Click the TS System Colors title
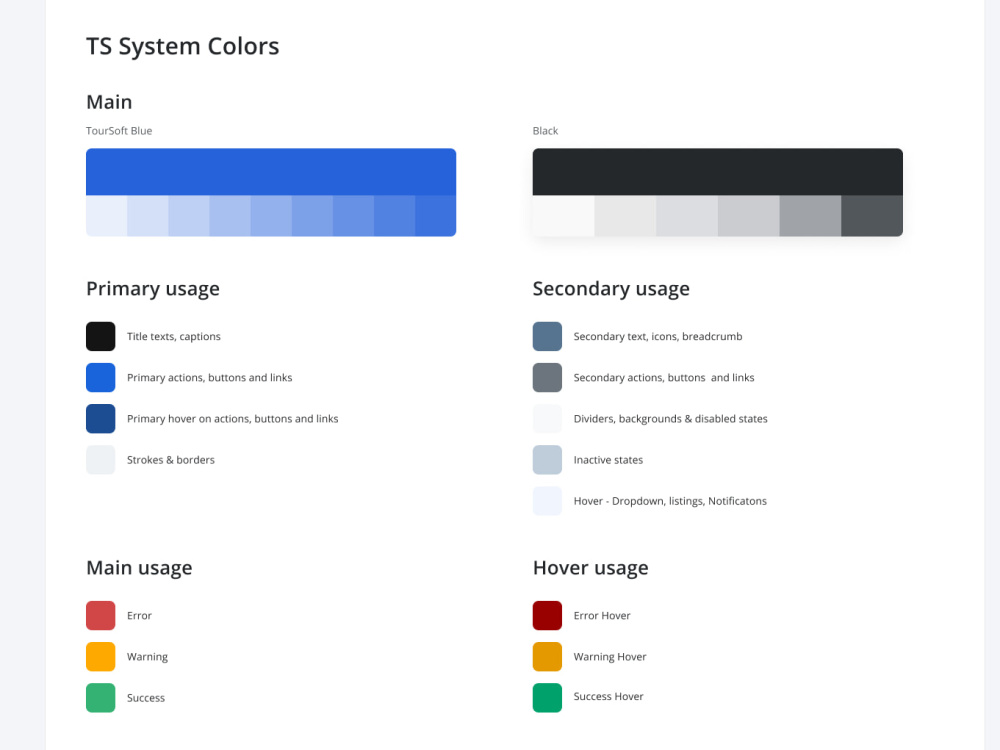 (x=182, y=47)
